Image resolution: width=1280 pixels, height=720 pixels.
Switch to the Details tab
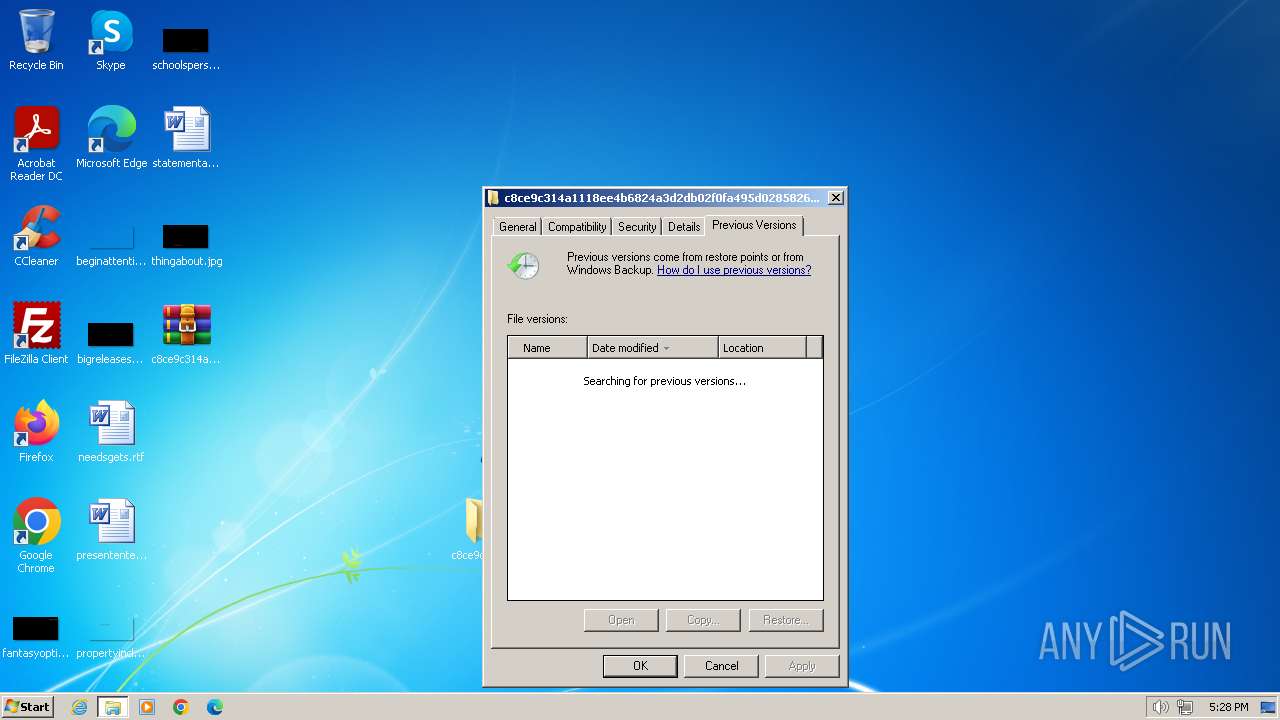[684, 227]
